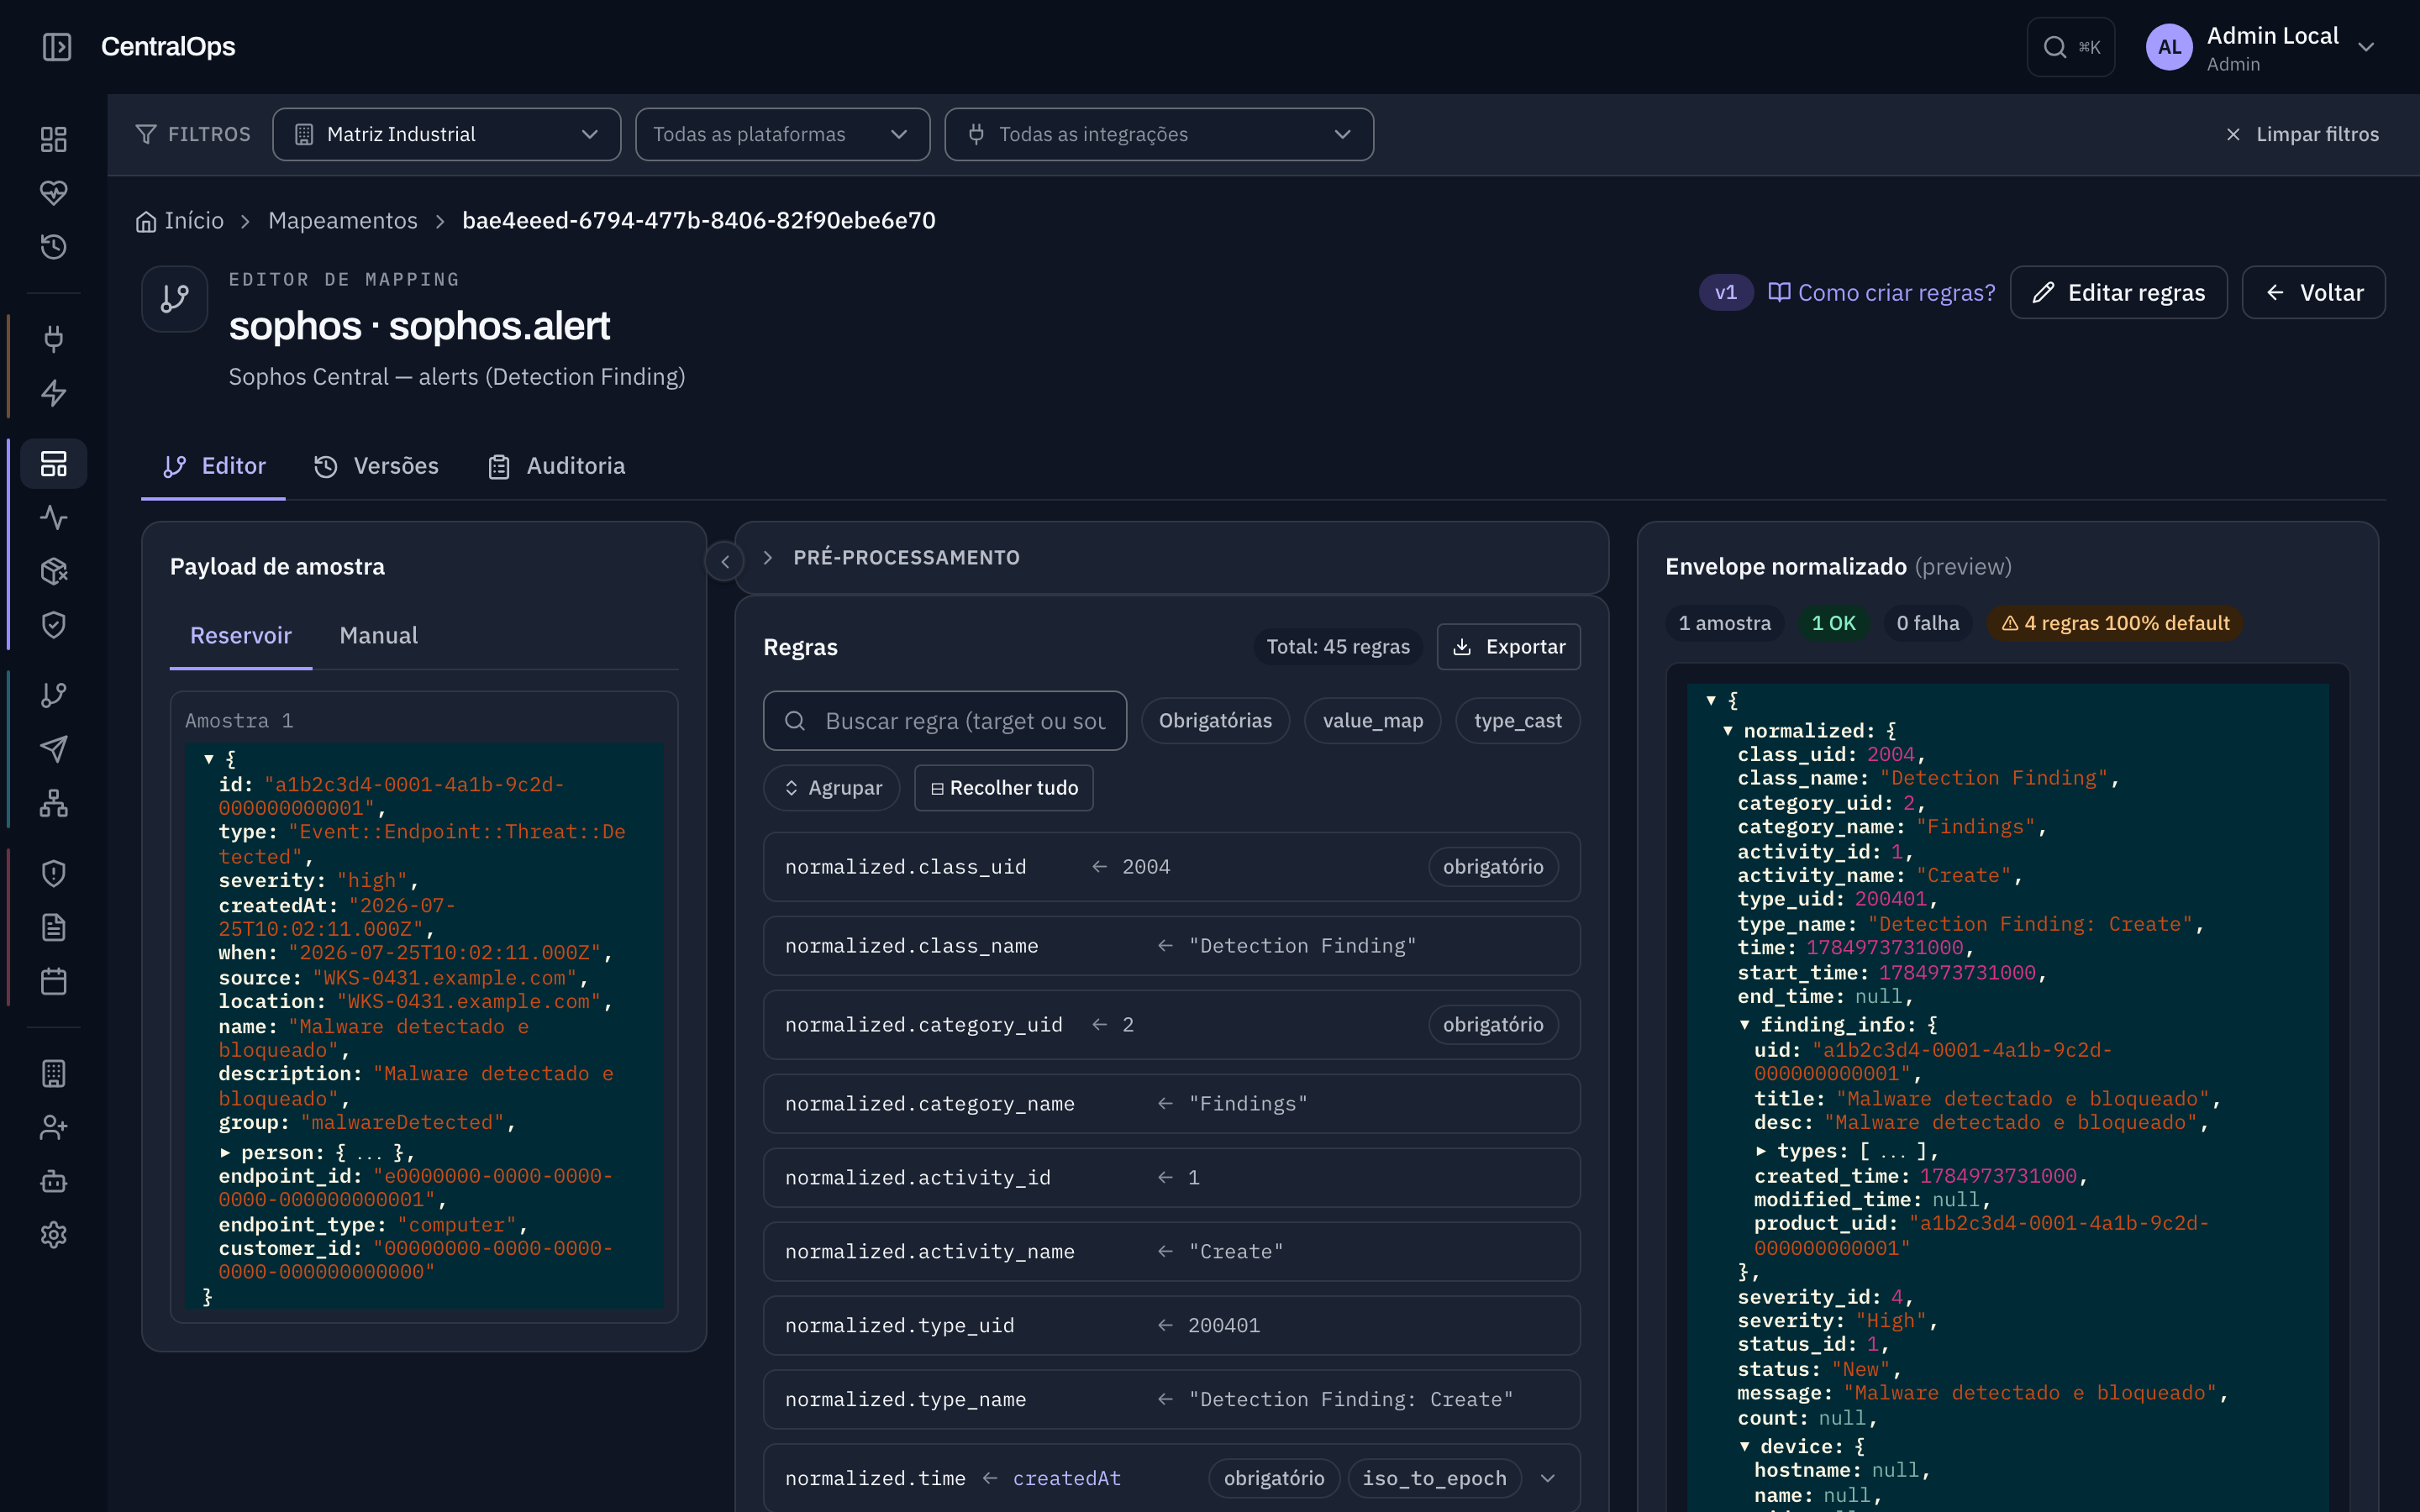Expand the normalized.time rule chevron
2420x1512 pixels.
tap(1548, 1478)
